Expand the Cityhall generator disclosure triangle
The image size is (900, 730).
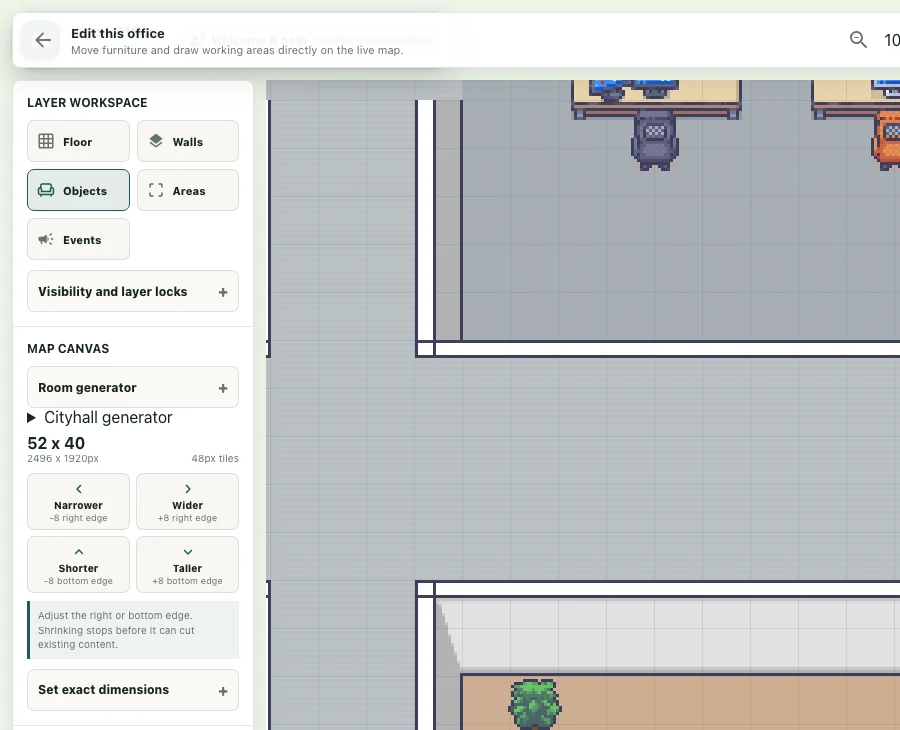click(32, 418)
